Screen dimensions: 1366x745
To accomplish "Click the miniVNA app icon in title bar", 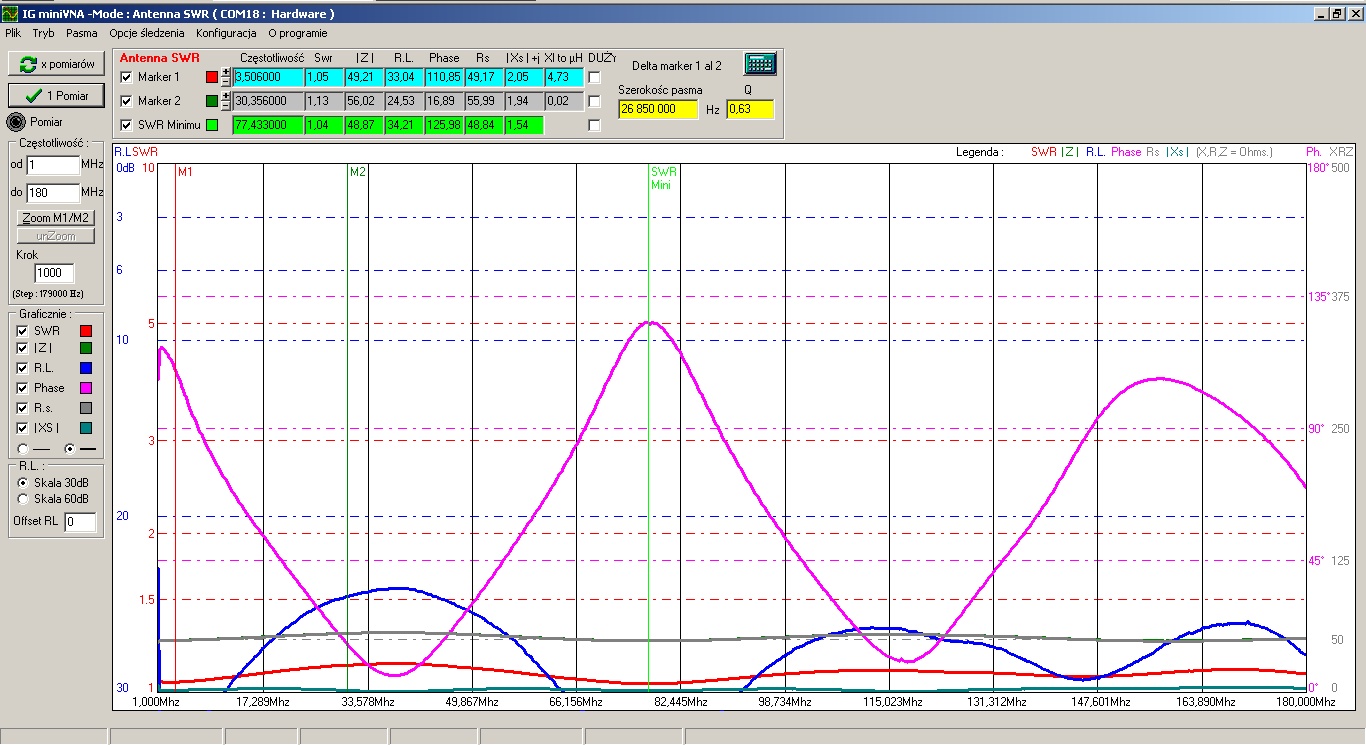I will [10, 14].
